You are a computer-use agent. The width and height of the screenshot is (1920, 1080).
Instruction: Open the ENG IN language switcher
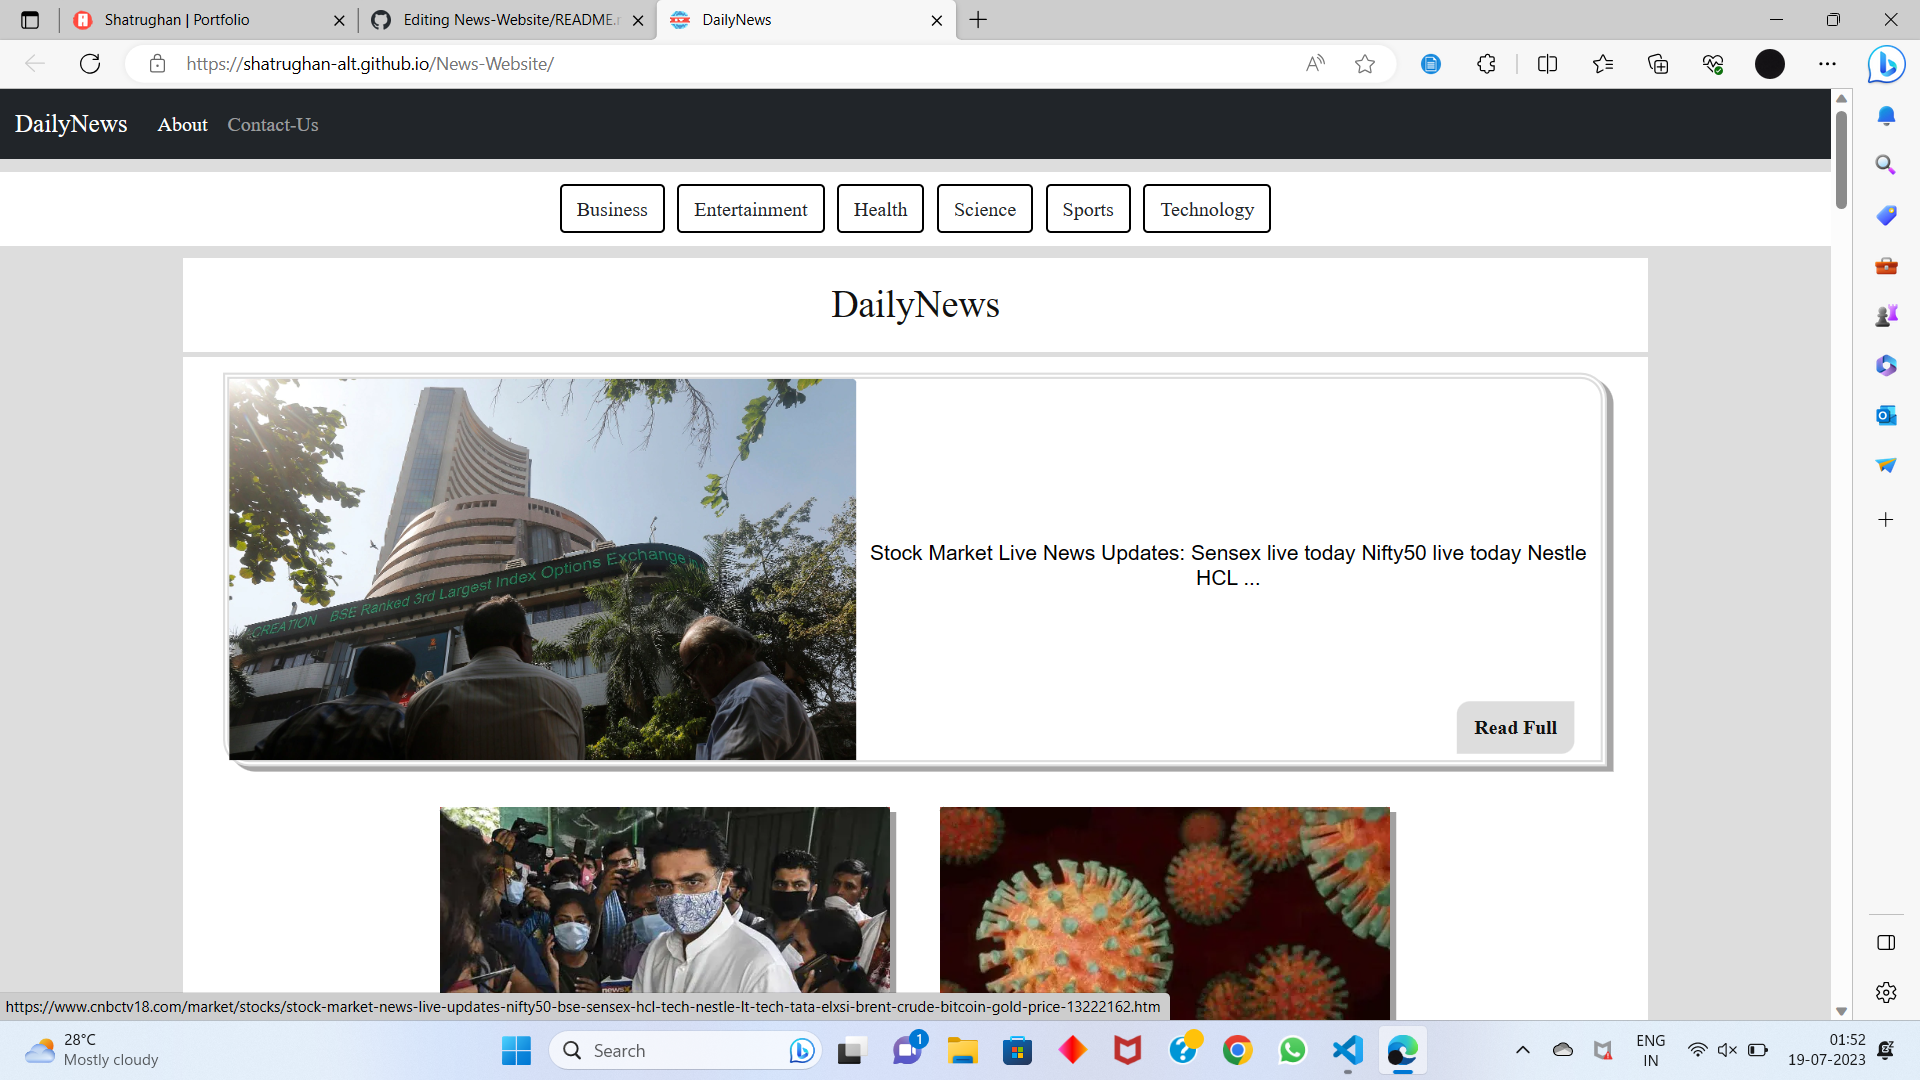click(1649, 1050)
